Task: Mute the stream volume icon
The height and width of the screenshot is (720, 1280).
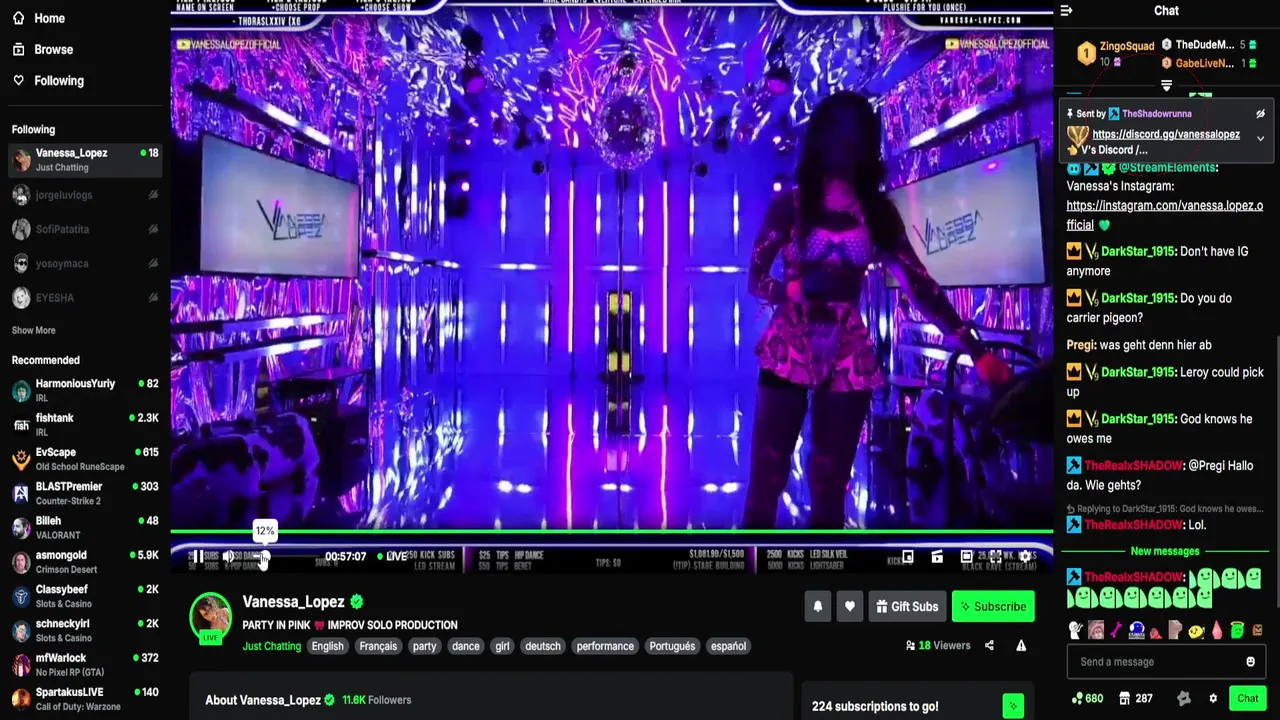Action: 228,557
